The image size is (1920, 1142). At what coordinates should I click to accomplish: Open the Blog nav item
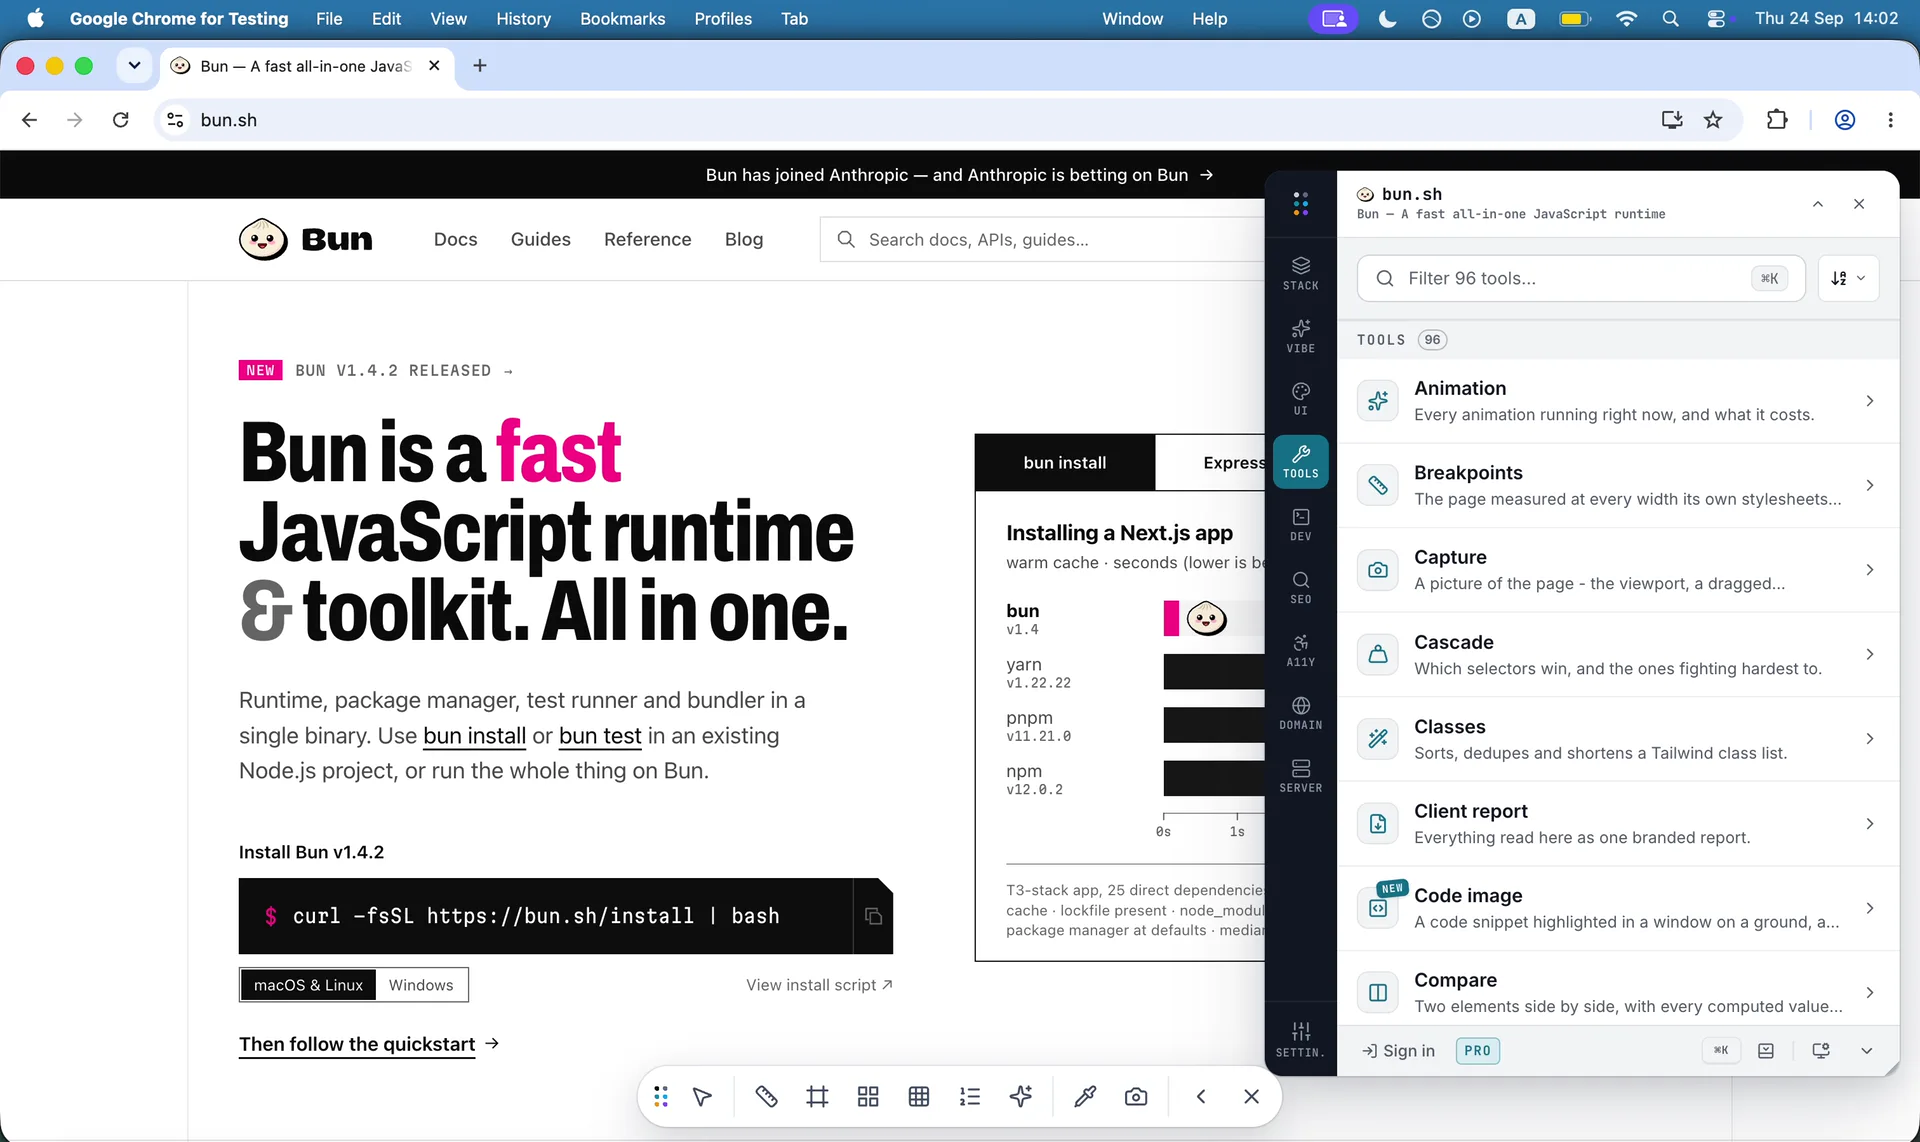tap(743, 240)
